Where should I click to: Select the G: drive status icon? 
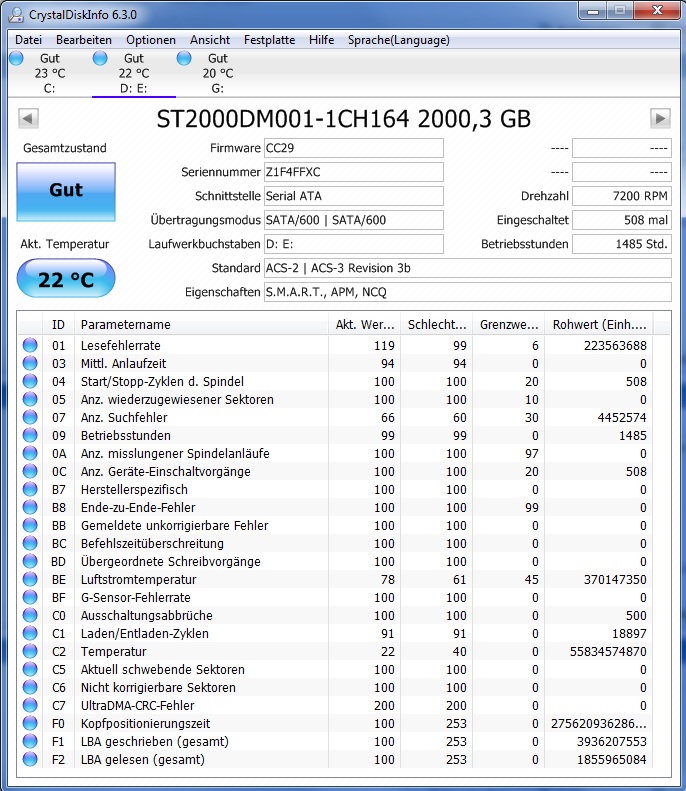[184, 59]
